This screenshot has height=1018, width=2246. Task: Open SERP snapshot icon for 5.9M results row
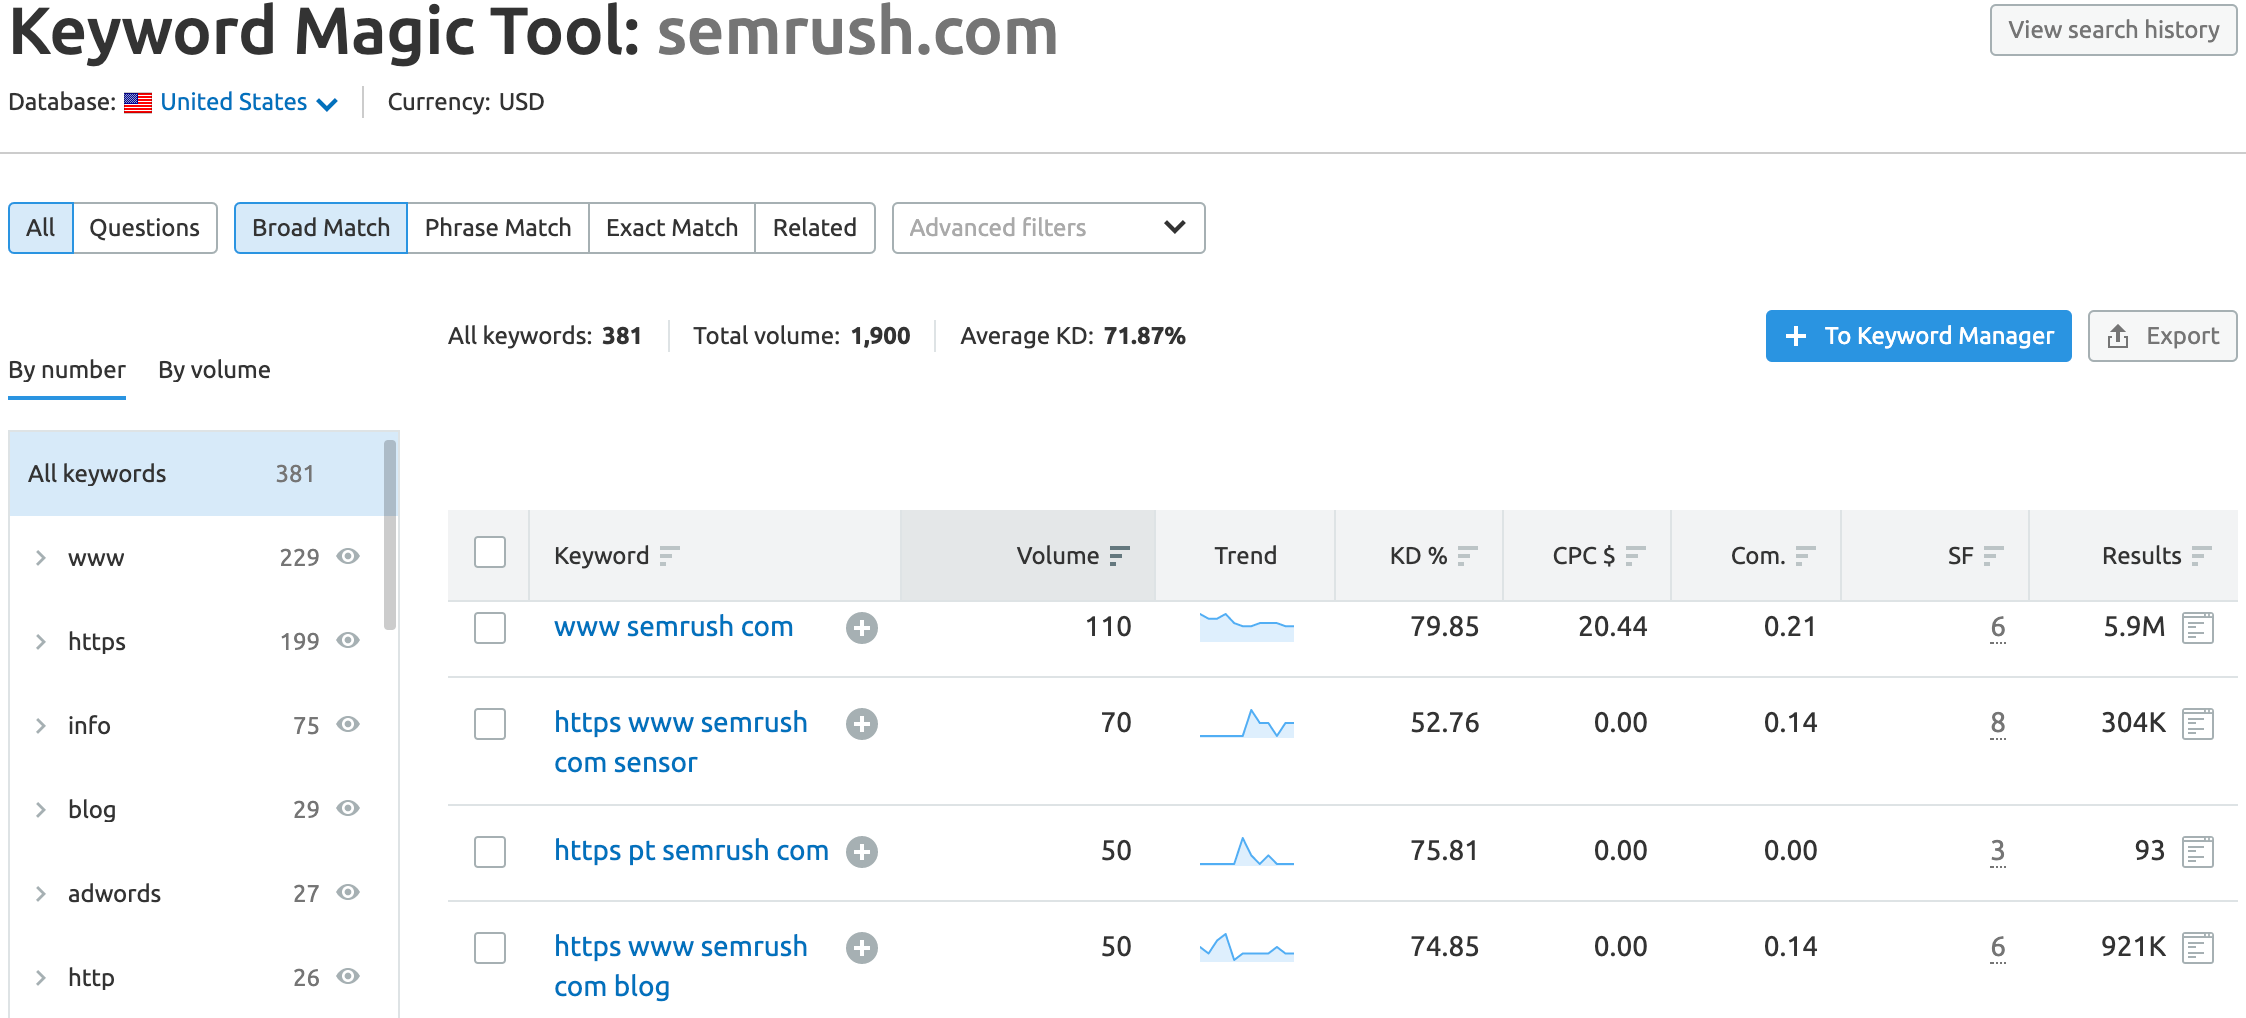[2197, 628]
